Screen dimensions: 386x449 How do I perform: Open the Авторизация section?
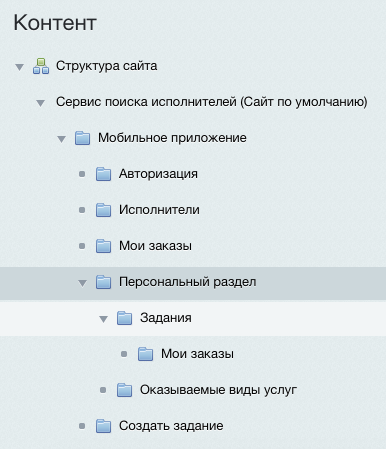(158, 174)
